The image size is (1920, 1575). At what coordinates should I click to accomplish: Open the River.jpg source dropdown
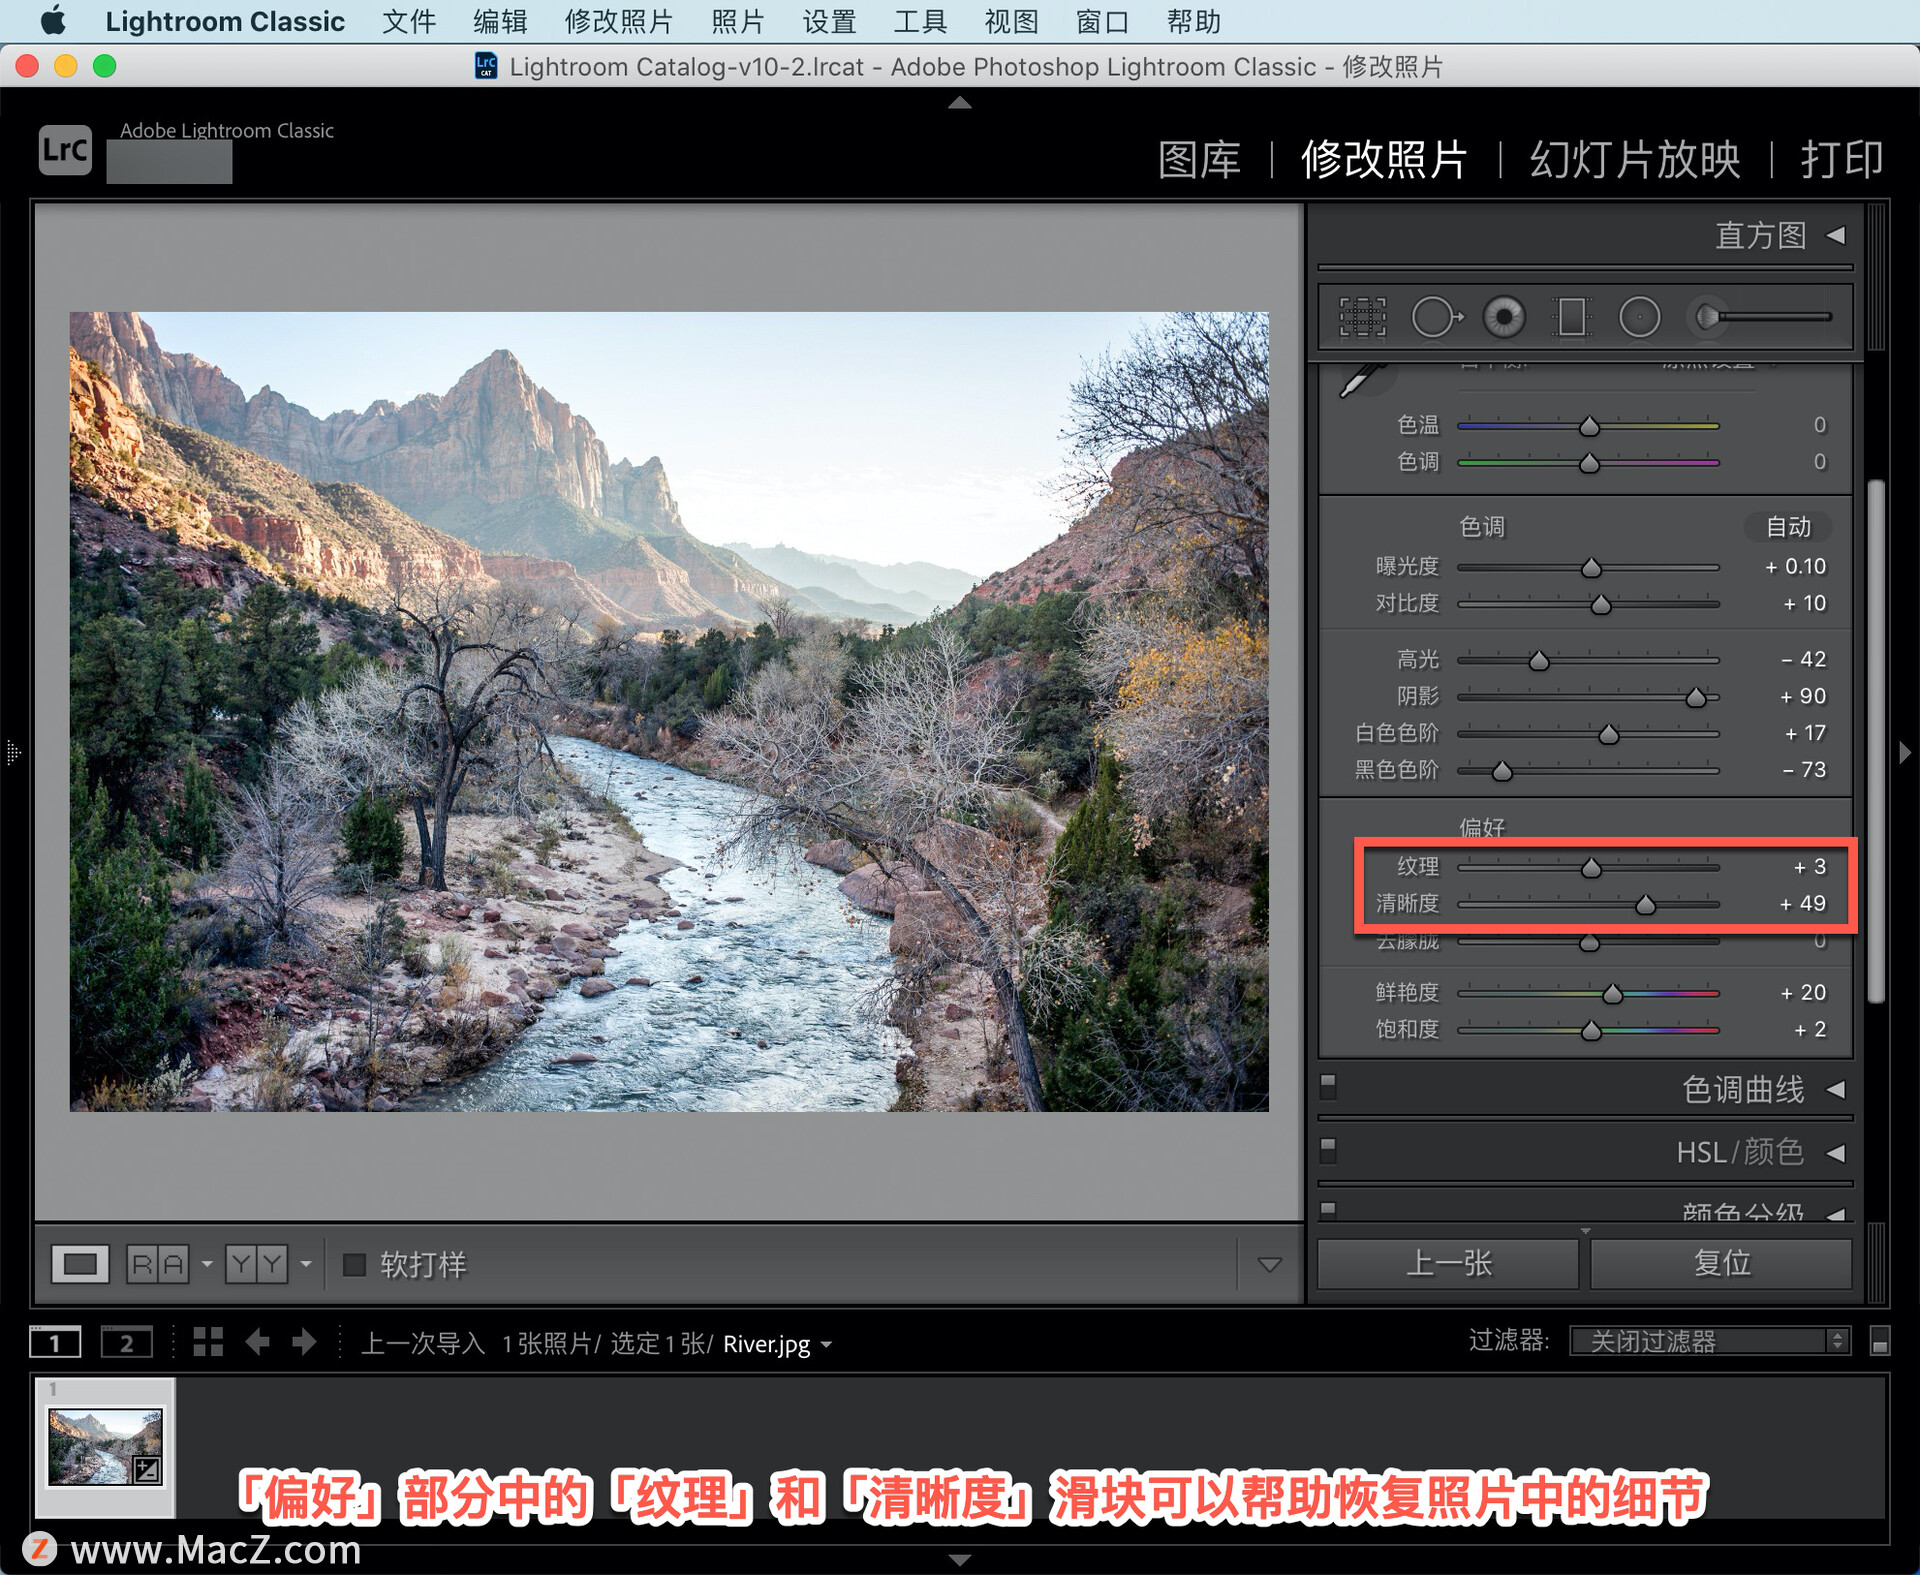point(826,1345)
